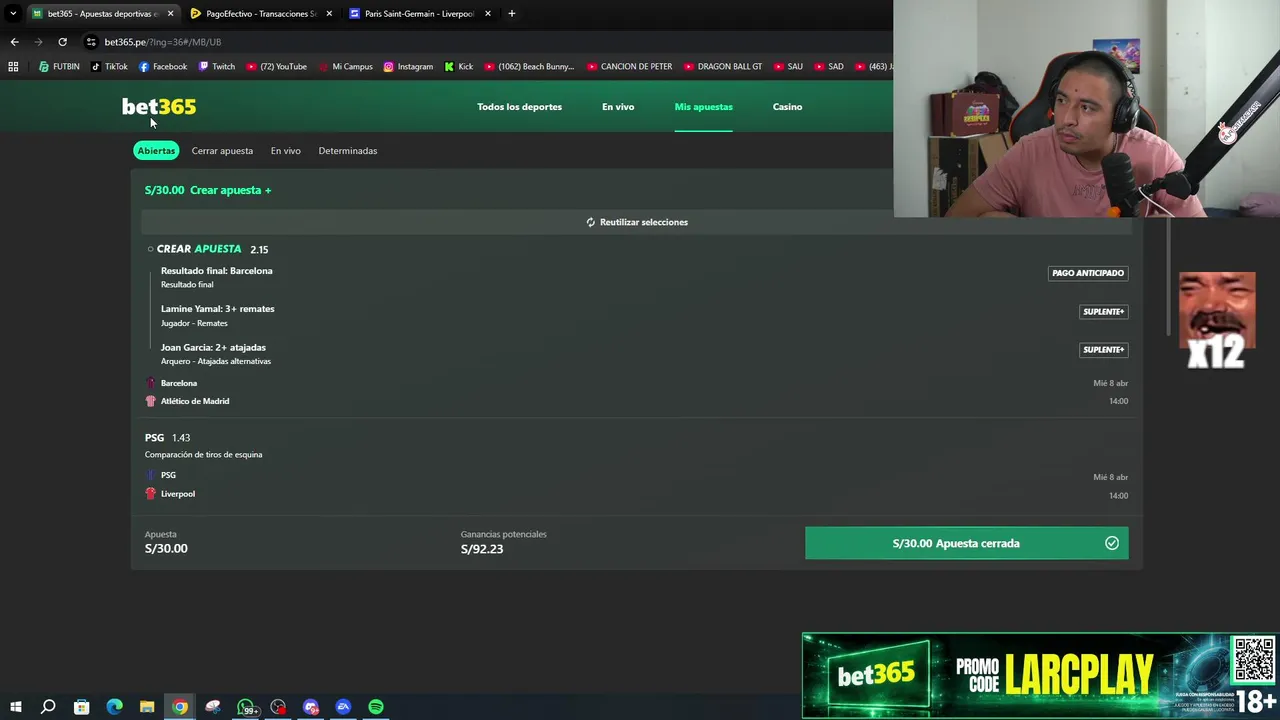Viewport: 1280px width, 720px height.
Task: Toggle the Crear Apuesta bet circle marker
Action: point(150,249)
